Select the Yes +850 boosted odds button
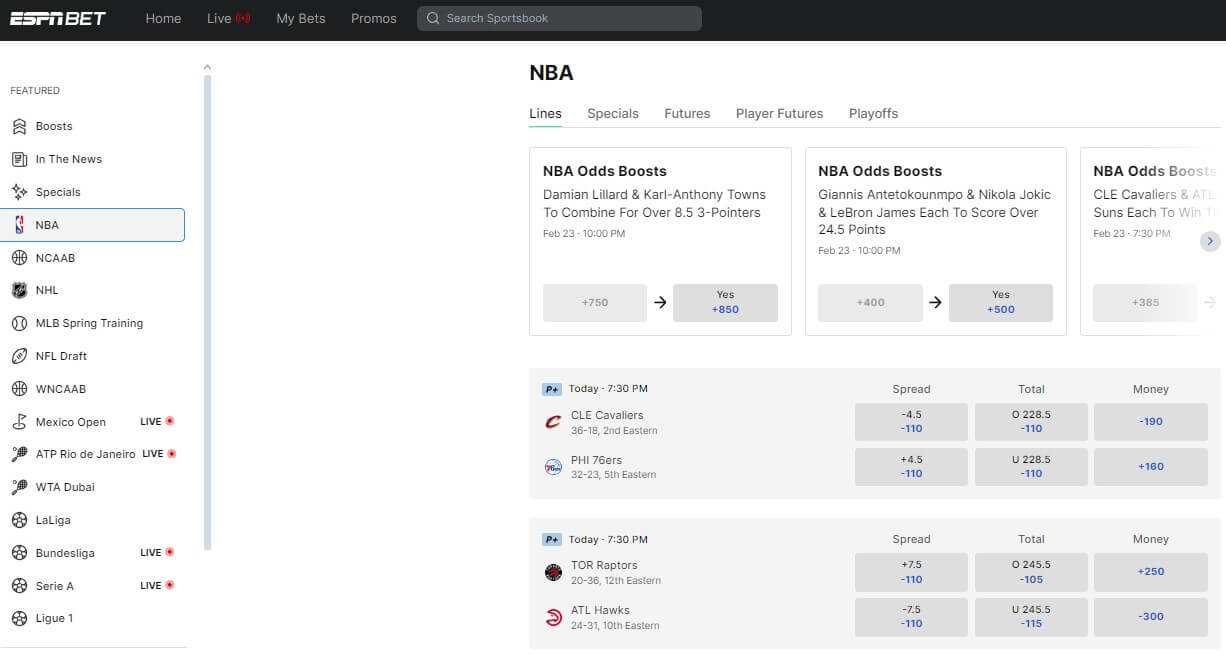Viewport: 1226px width, 660px height. [x=725, y=302]
